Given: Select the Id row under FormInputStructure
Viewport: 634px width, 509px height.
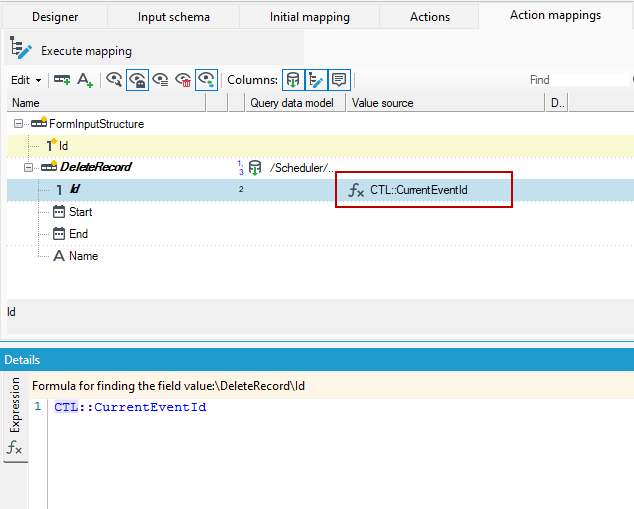Looking at the screenshot, I should 320,146.
